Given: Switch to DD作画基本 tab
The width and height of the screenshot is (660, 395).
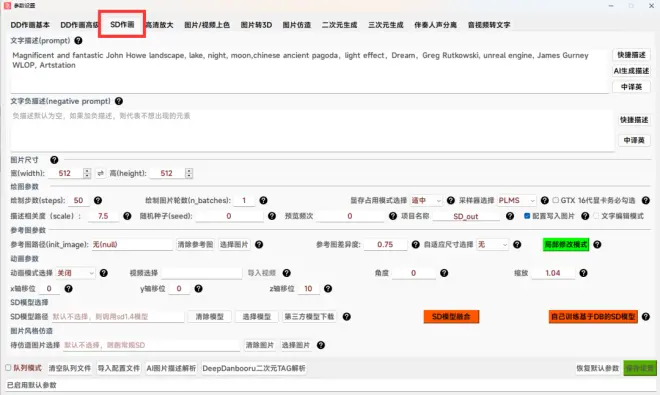Looking at the screenshot, I should 30,25.
